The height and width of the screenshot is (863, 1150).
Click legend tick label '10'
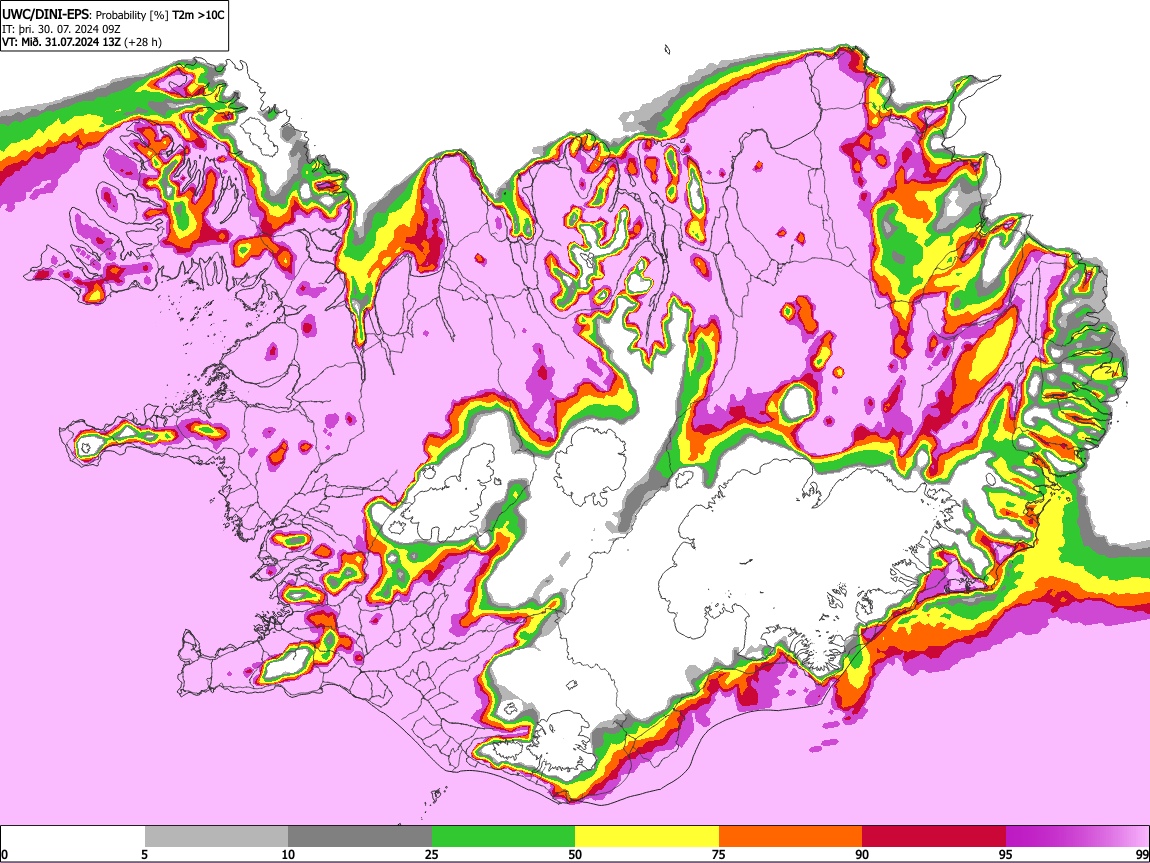(x=288, y=854)
